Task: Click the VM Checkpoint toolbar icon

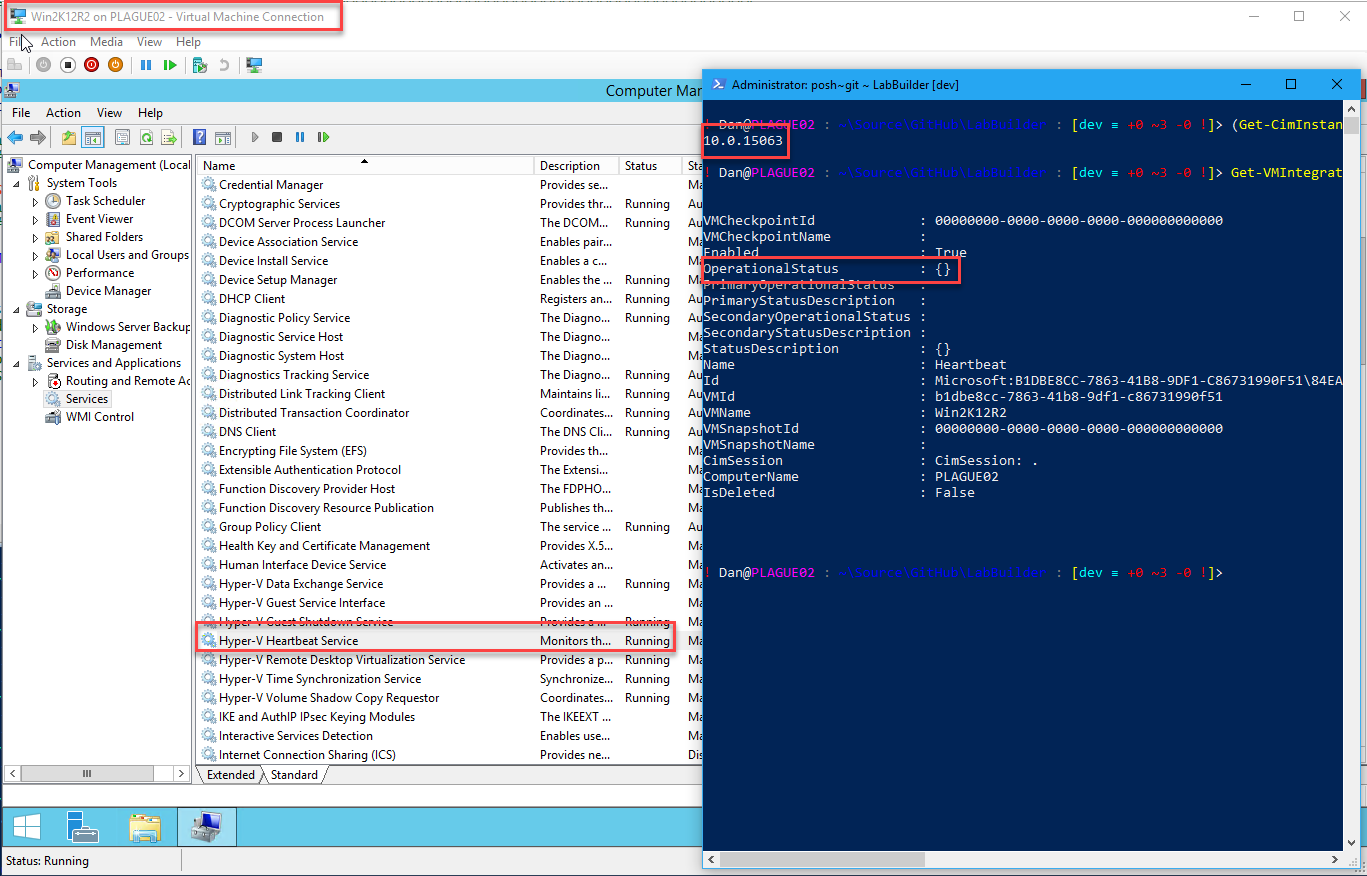Action: click(x=200, y=65)
